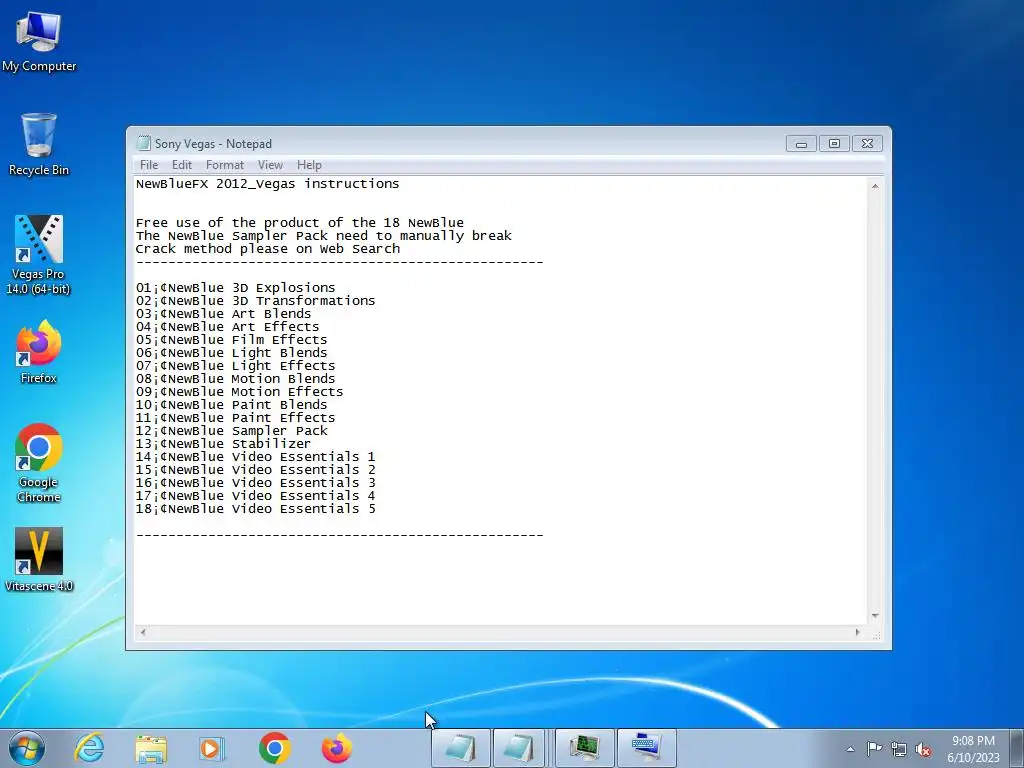Open Windows Media Player from taskbar
Screen dimensions: 1024x768
(212, 748)
